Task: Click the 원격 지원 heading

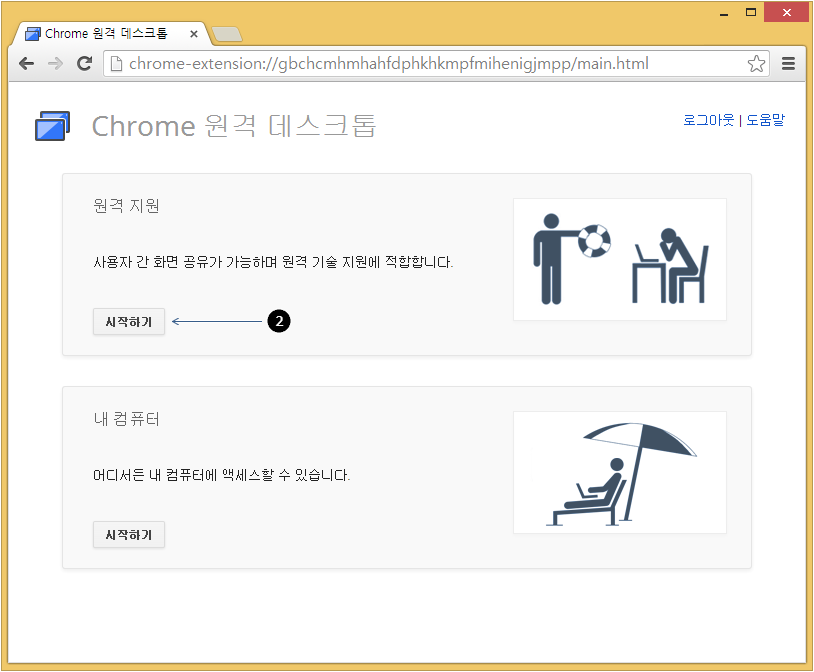Action: (x=126, y=206)
